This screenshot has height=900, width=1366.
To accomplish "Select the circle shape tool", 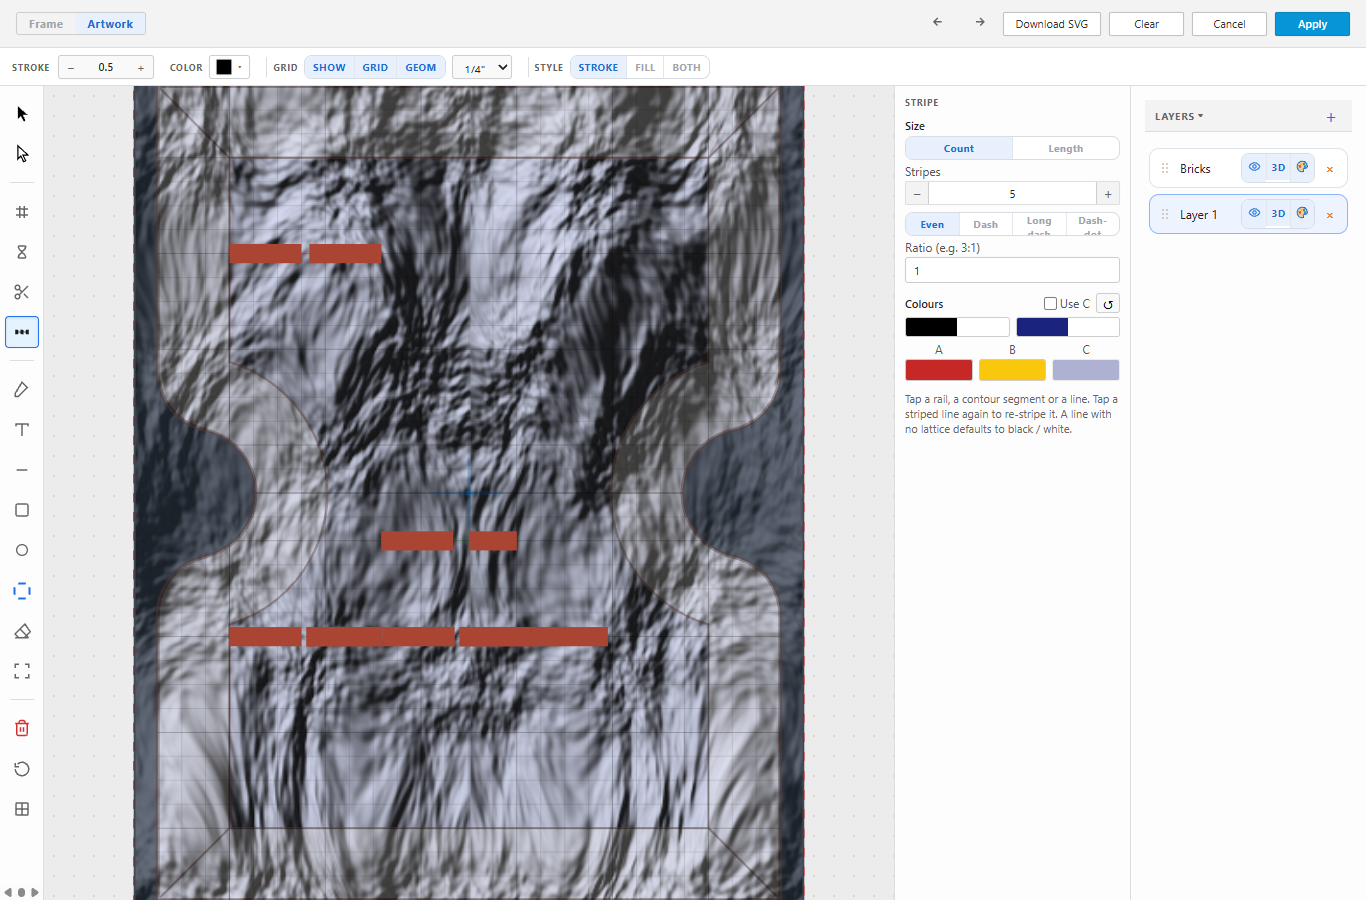I will click(x=22, y=550).
